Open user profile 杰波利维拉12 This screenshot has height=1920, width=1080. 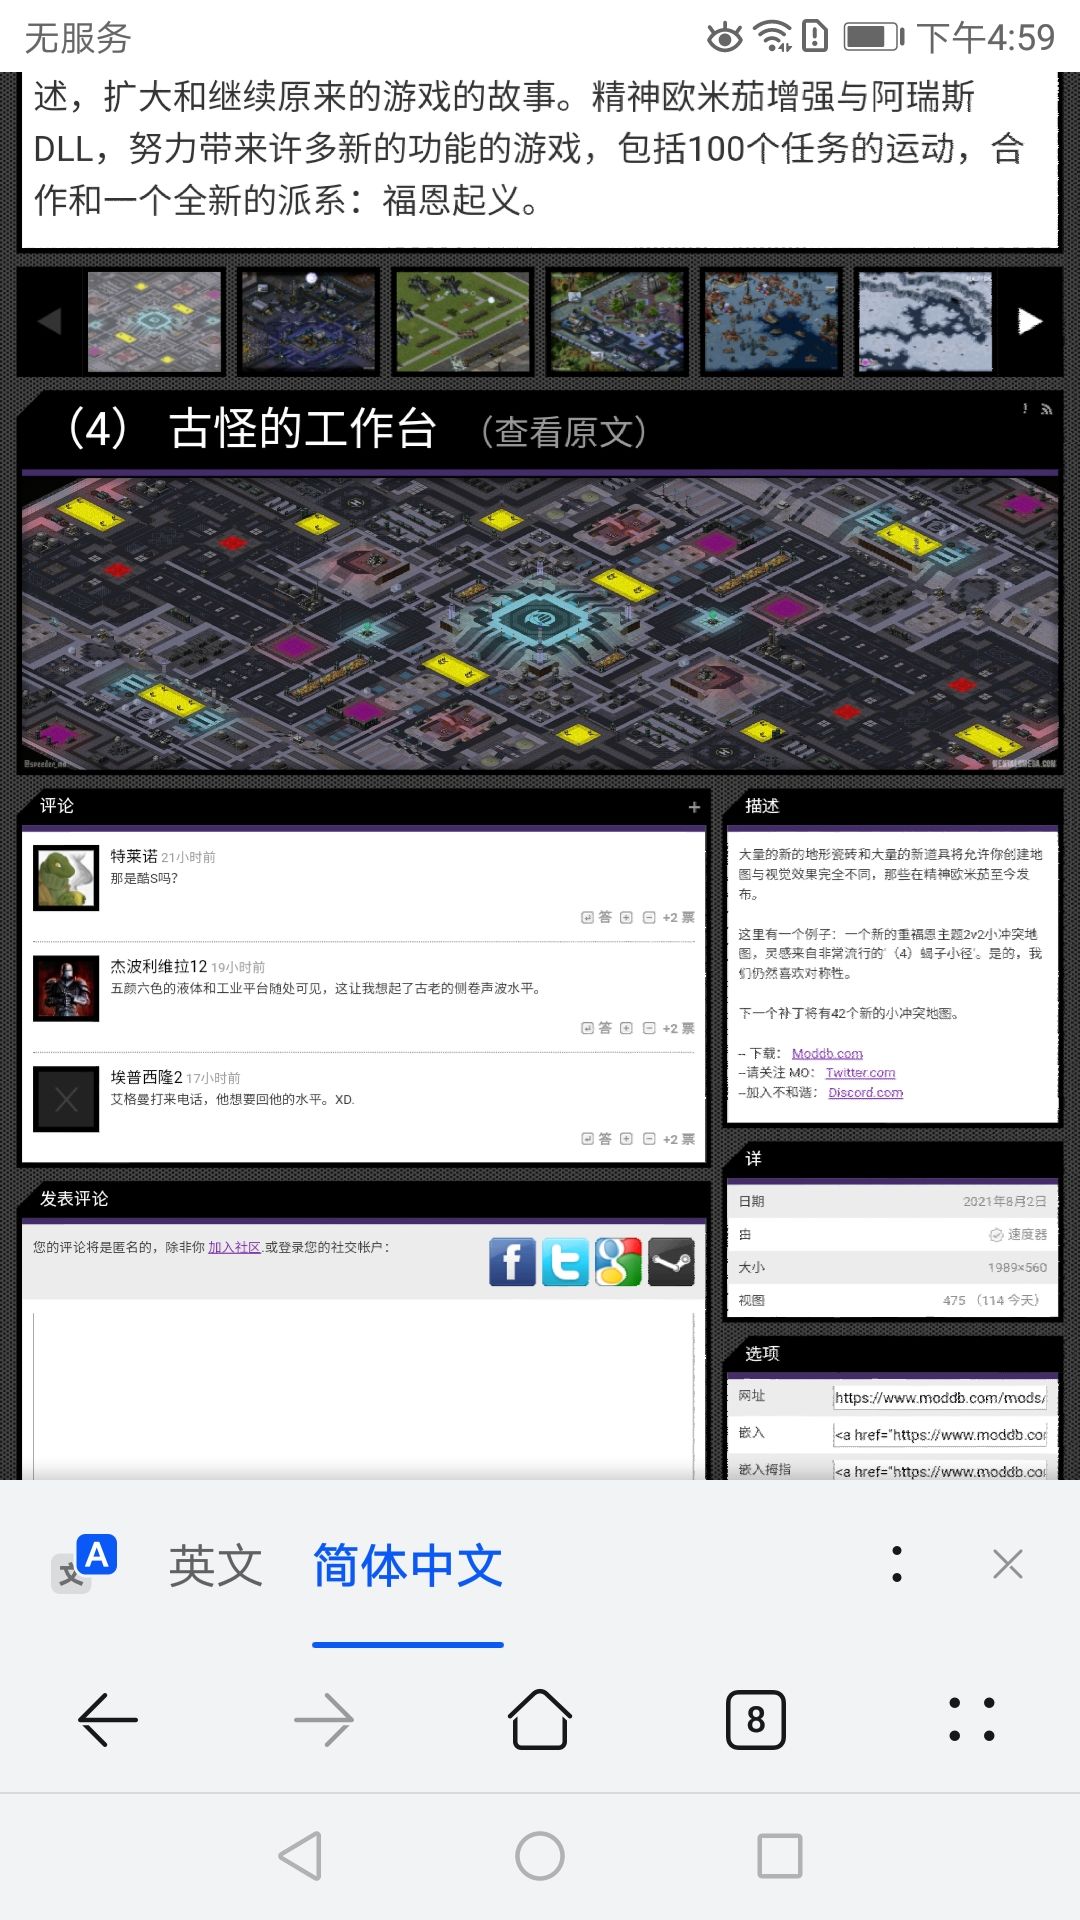pyautogui.click(x=158, y=966)
